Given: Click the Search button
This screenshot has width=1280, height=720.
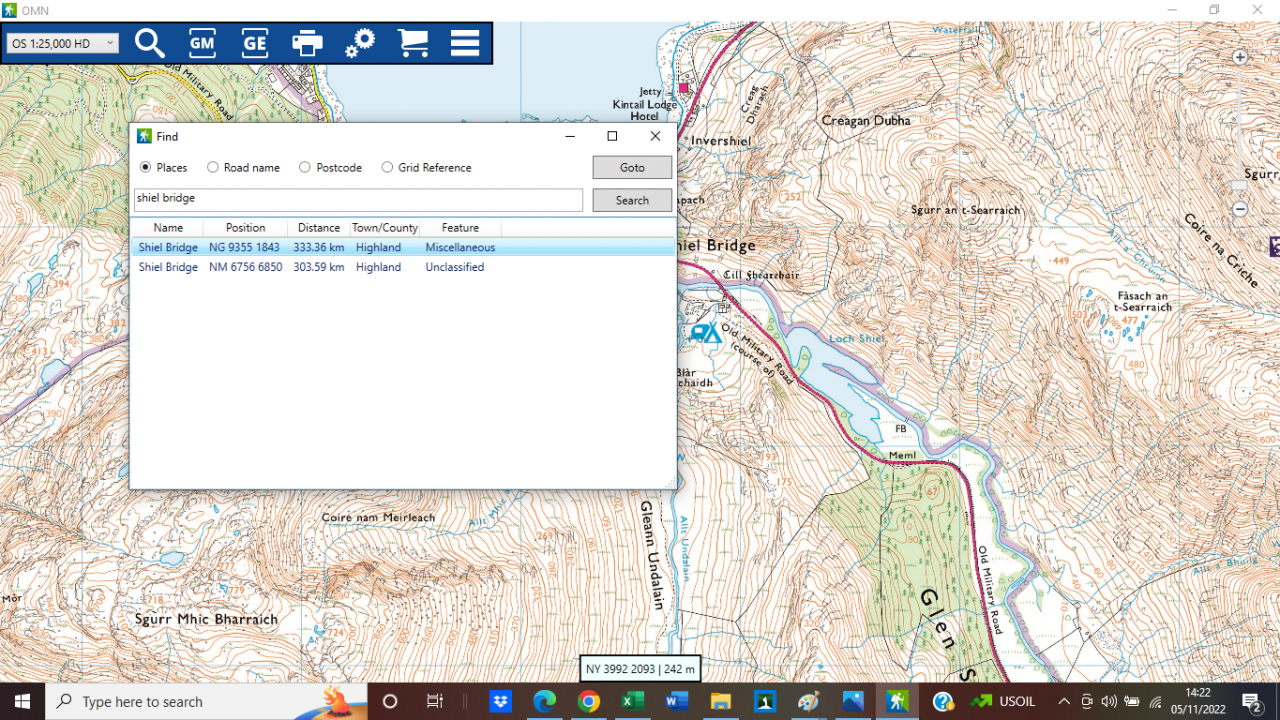Looking at the screenshot, I should (x=632, y=200).
